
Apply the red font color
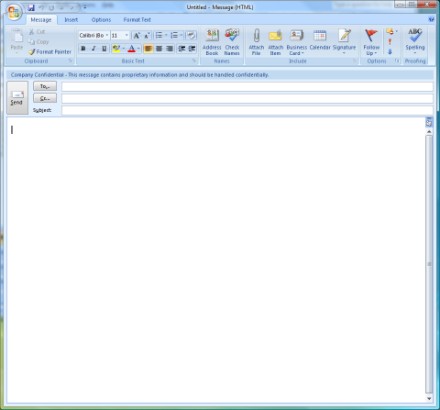click(132, 49)
